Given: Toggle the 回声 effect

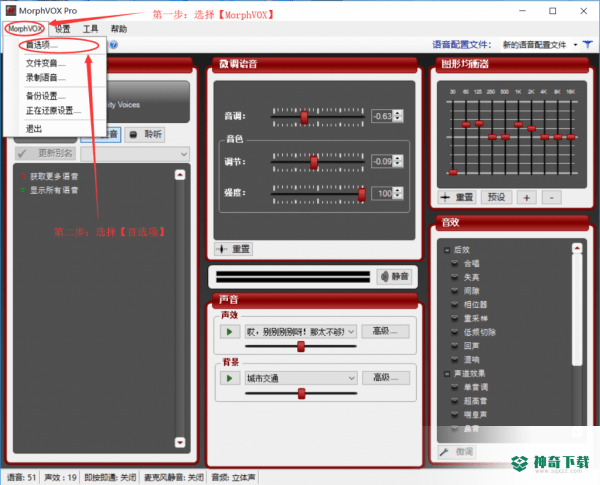Looking at the screenshot, I should [x=455, y=346].
